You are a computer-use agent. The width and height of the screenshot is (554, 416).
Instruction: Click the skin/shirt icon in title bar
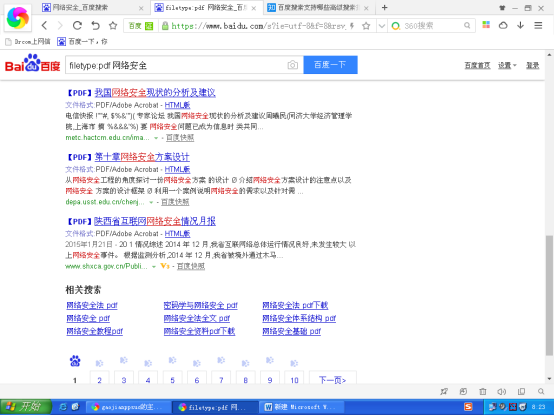point(502,8)
